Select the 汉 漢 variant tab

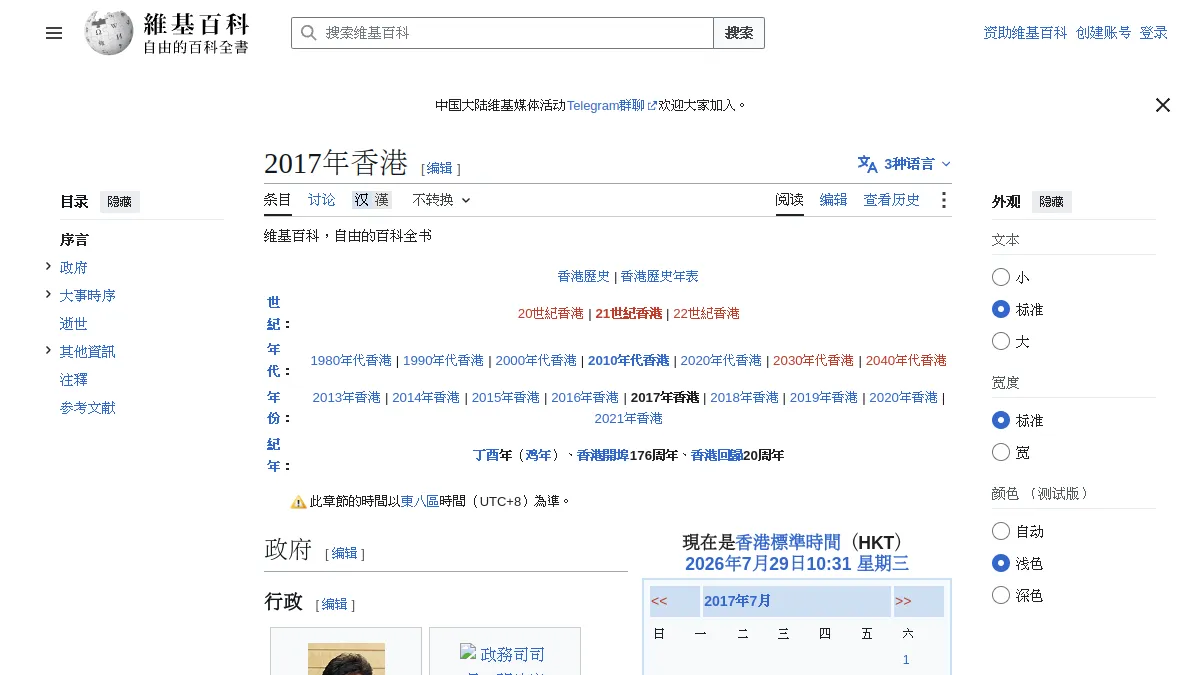371,200
